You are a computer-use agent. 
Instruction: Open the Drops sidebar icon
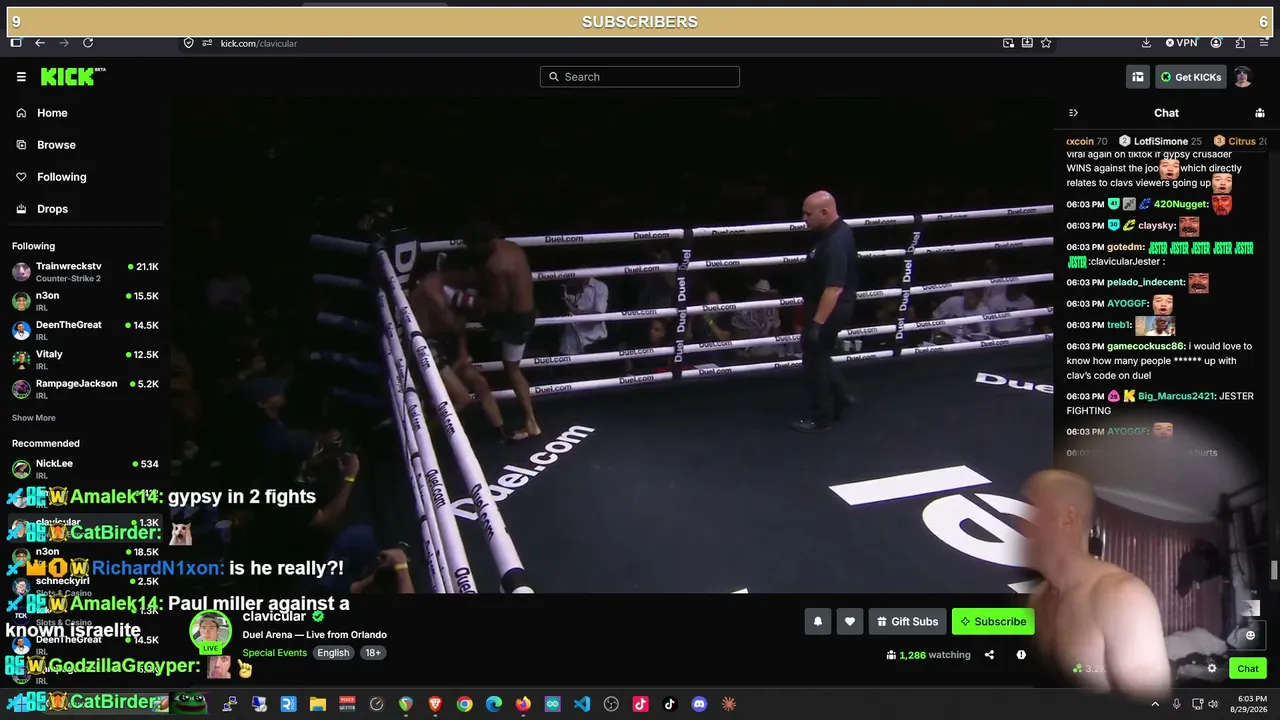(x=21, y=209)
